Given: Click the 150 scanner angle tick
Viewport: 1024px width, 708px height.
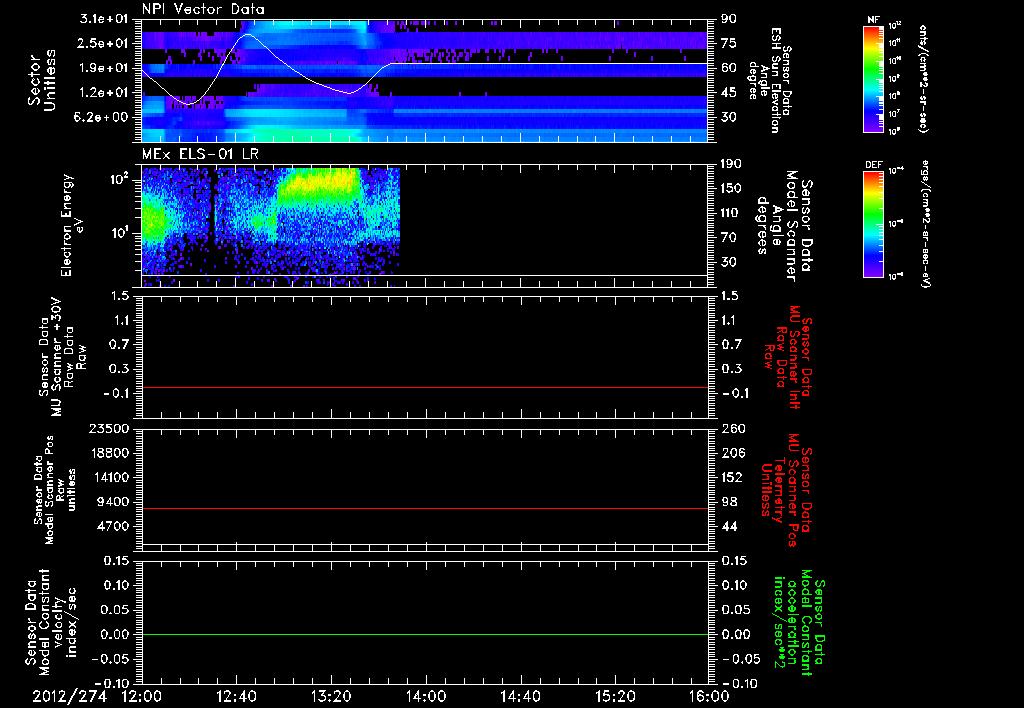Looking at the screenshot, I should pyautogui.click(x=732, y=188).
